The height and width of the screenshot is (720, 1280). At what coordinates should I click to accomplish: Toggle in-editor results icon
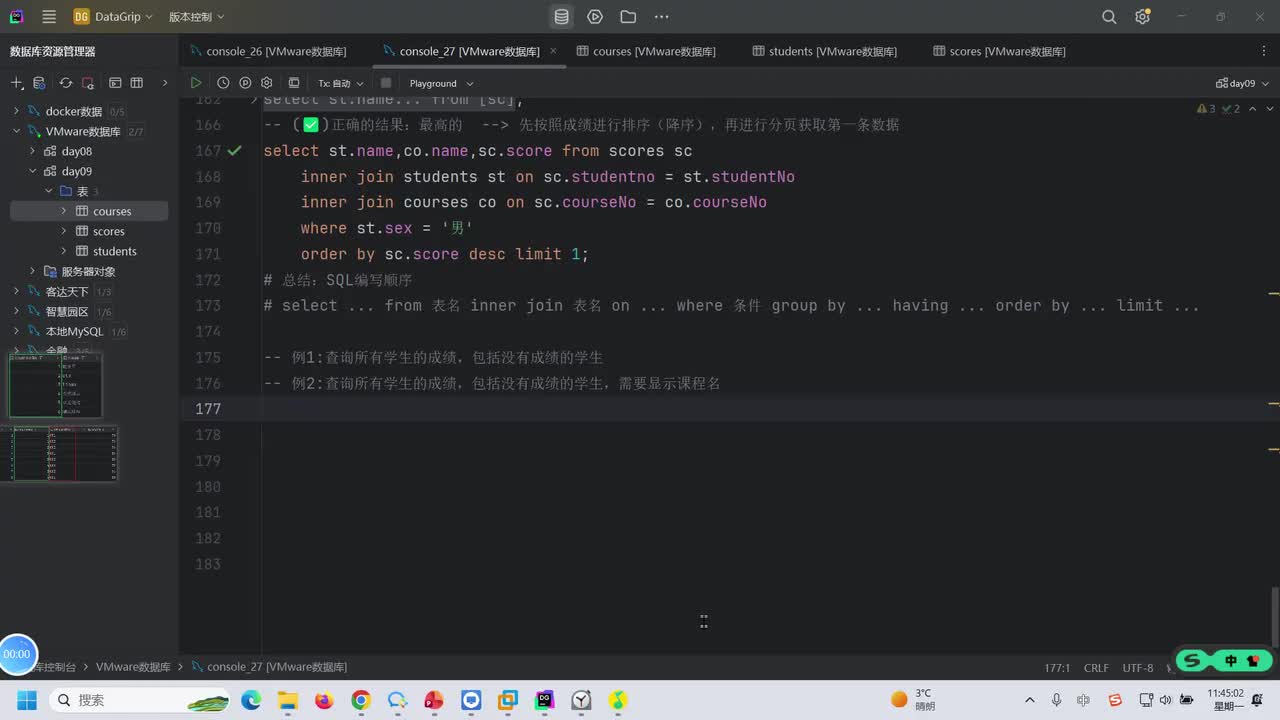[294, 83]
